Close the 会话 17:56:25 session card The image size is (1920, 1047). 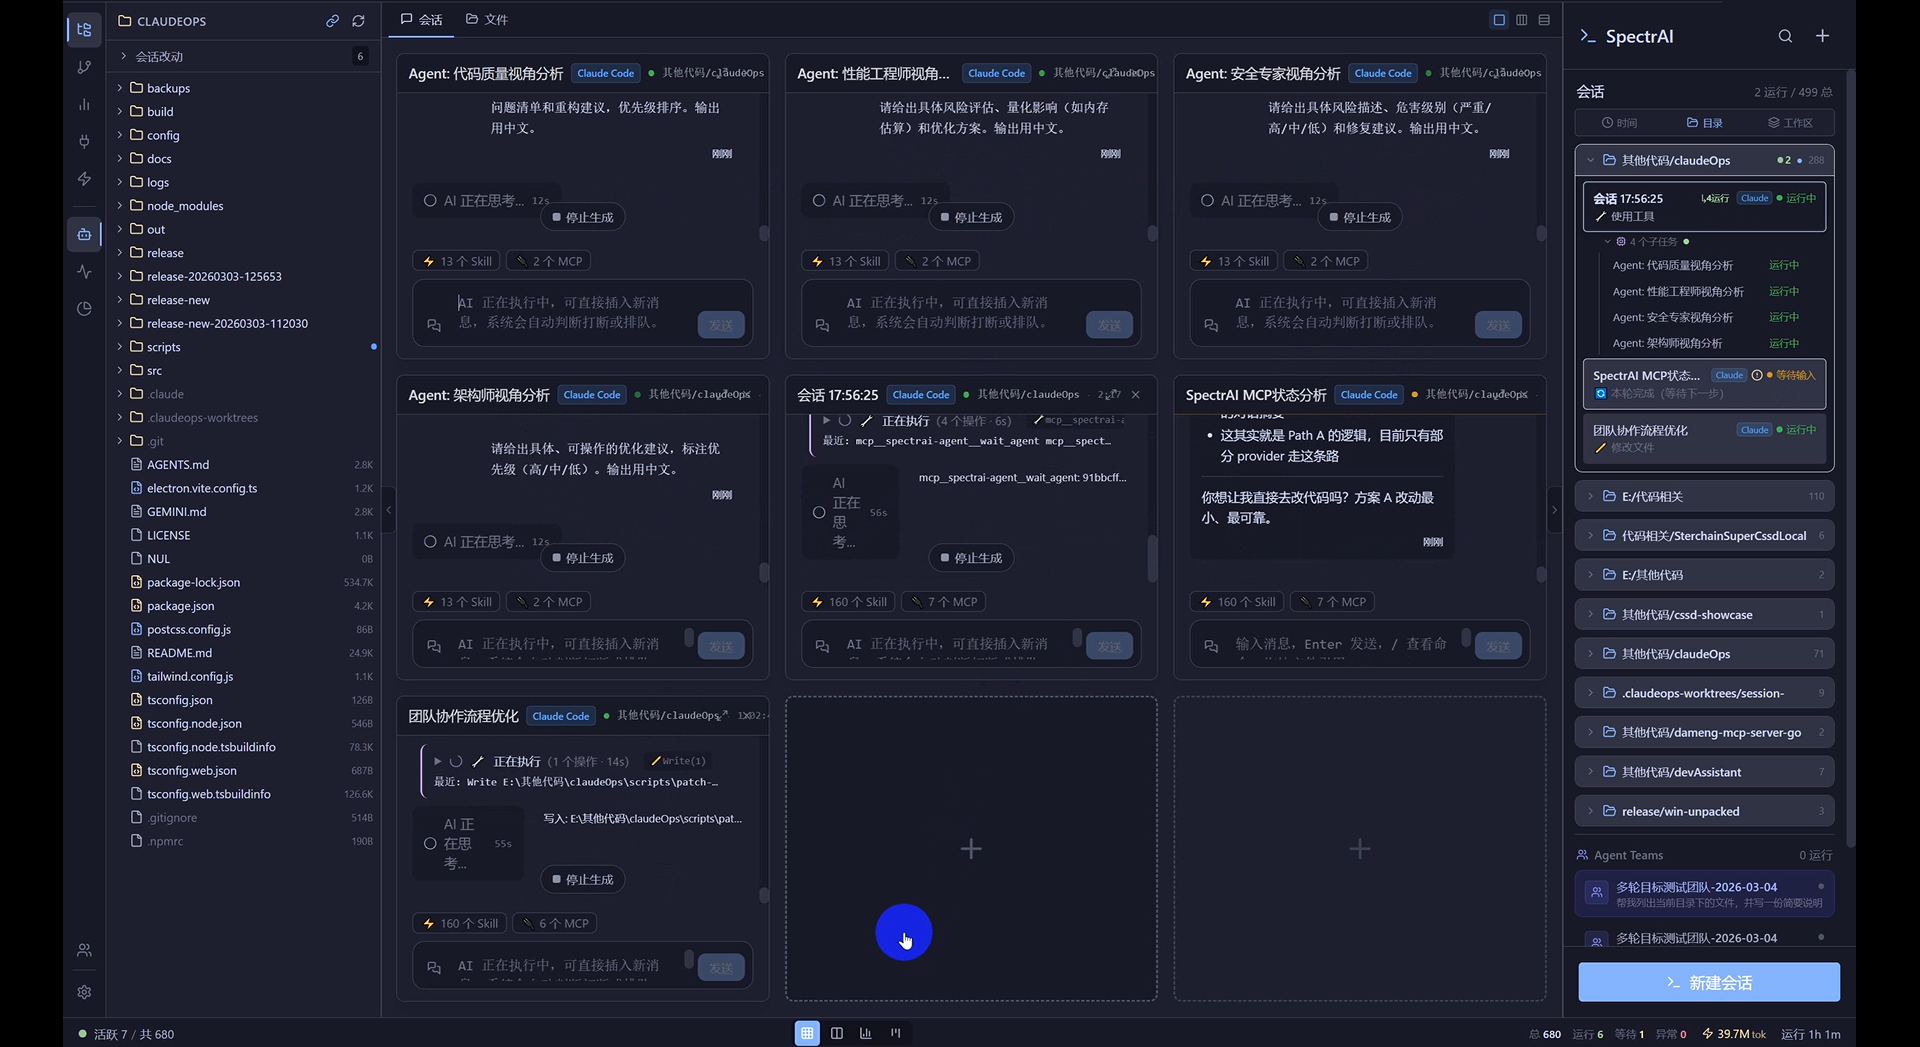click(x=1135, y=395)
